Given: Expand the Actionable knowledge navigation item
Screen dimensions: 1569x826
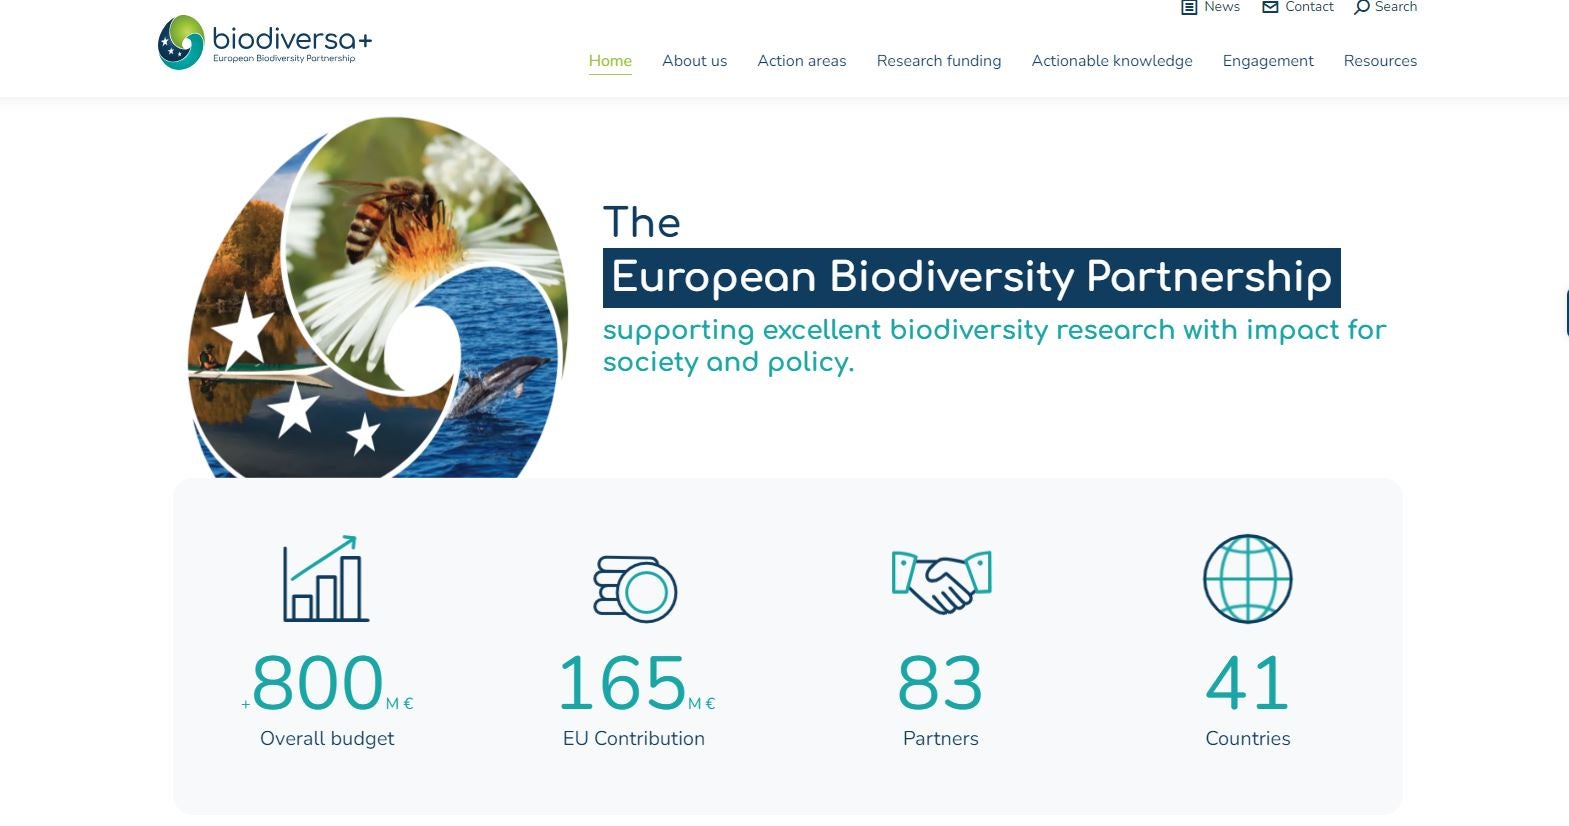Looking at the screenshot, I should pos(1111,61).
